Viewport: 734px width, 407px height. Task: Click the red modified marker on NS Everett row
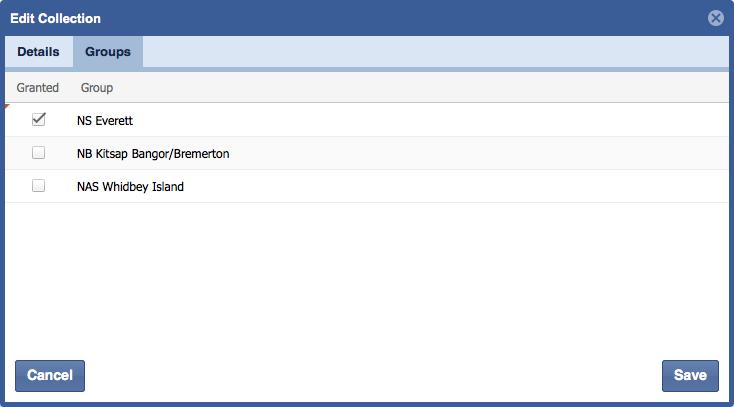coord(7,106)
